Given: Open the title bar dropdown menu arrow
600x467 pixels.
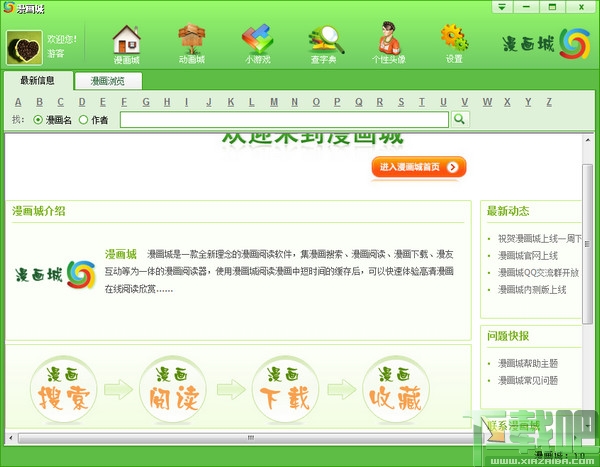Looking at the screenshot, I should click(502, 7).
